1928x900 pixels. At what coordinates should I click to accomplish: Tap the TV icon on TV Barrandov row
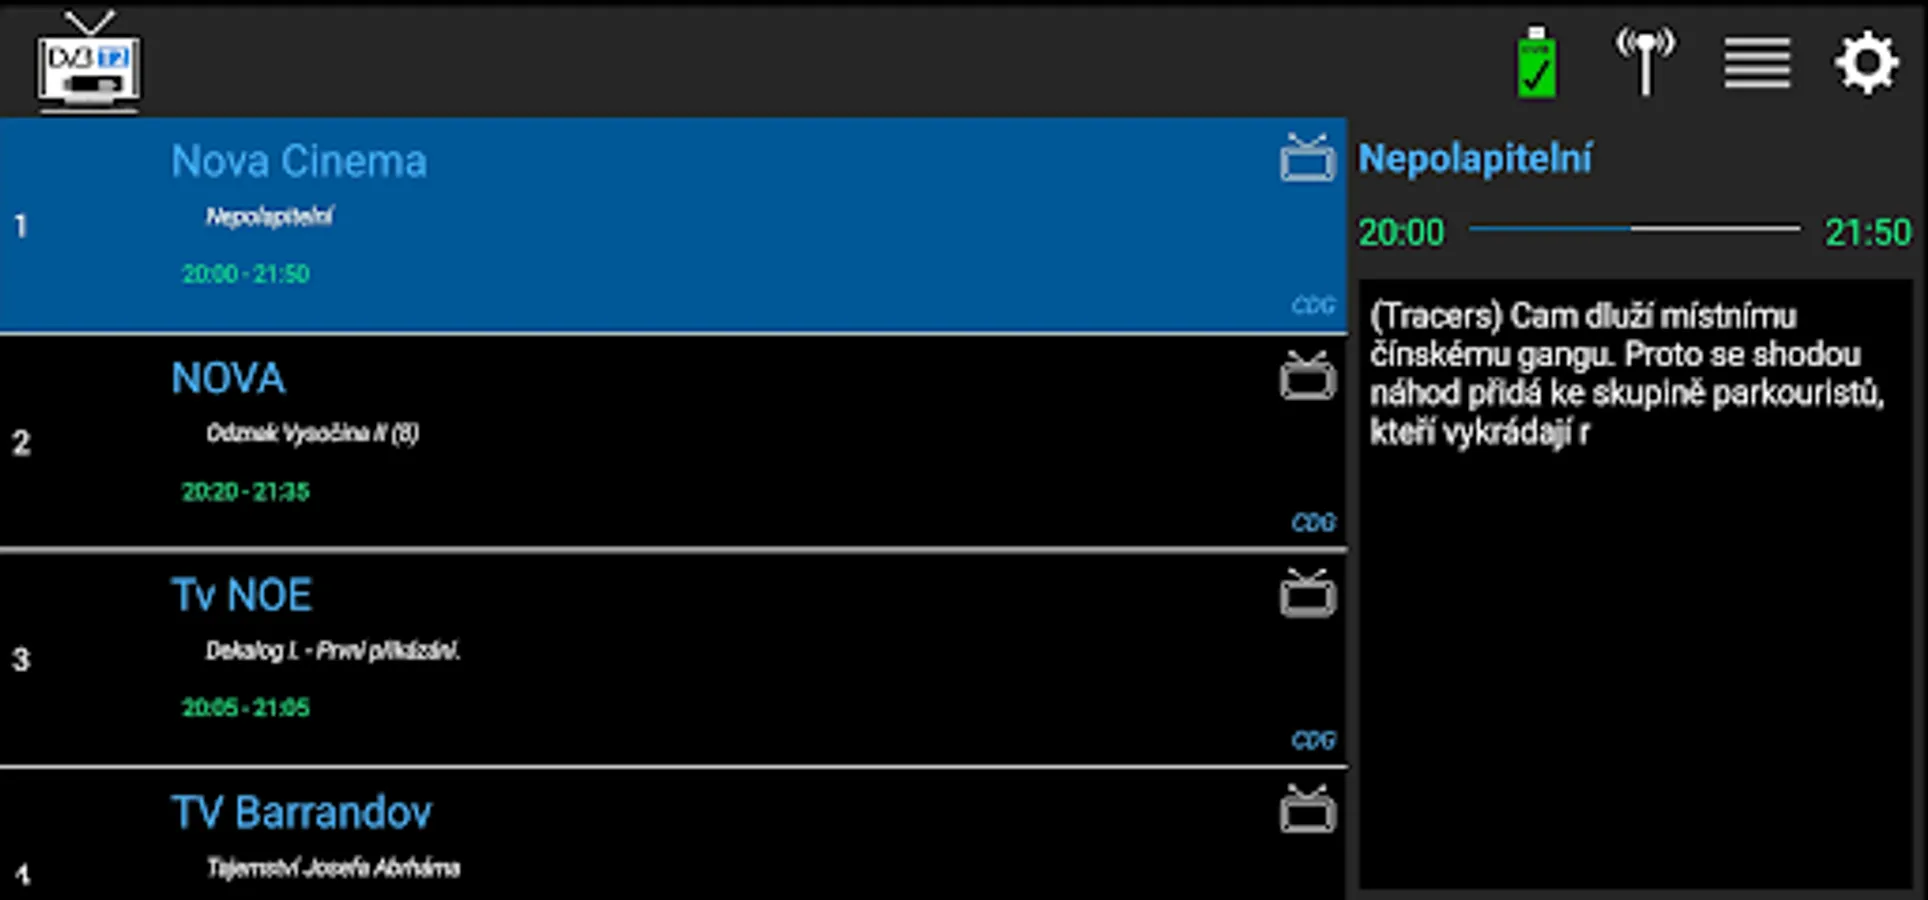tap(1308, 809)
